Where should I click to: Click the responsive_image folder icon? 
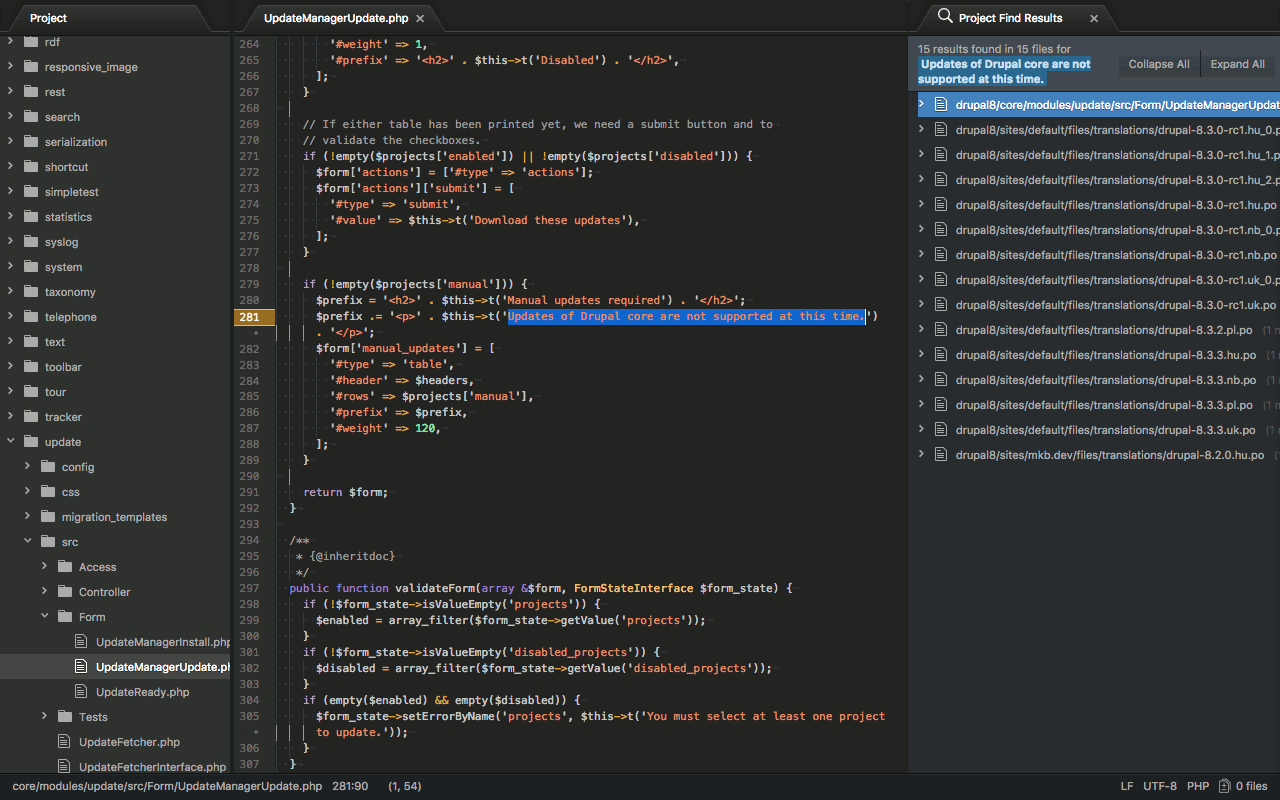click(30, 66)
